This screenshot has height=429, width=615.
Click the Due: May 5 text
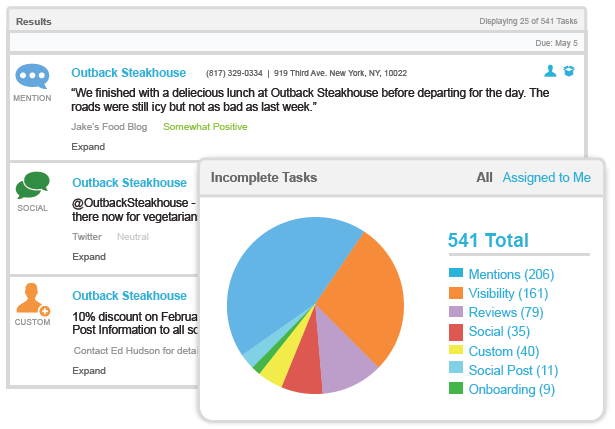click(x=557, y=43)
